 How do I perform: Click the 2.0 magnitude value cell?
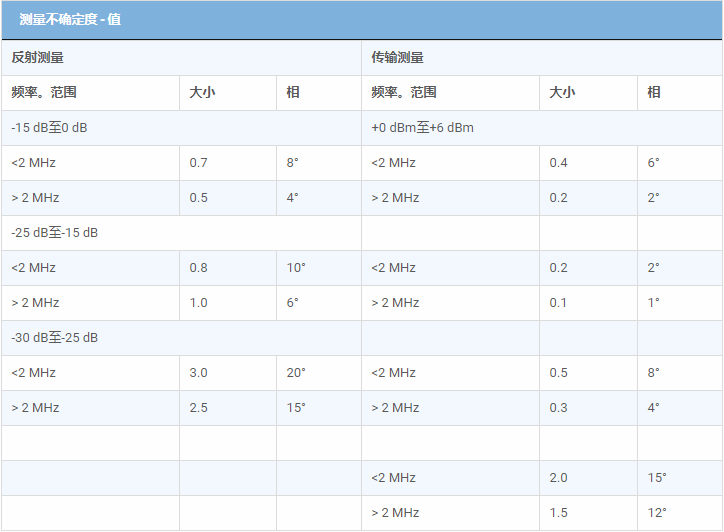[558, 478]
